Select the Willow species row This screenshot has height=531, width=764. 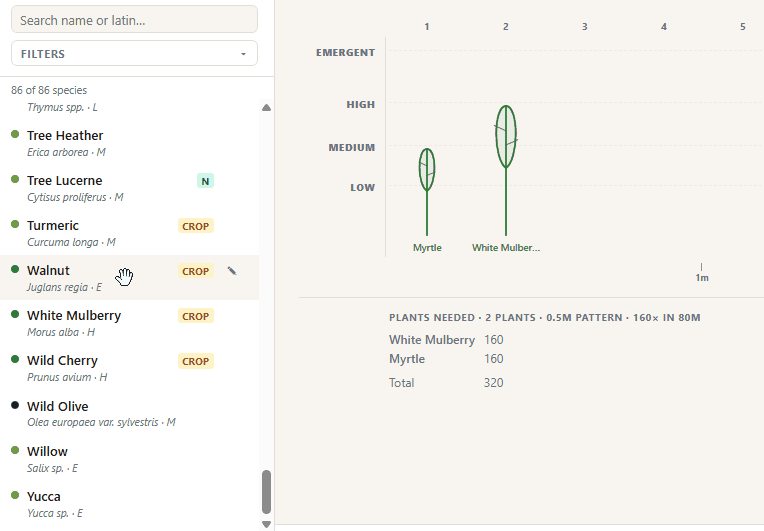129,458
